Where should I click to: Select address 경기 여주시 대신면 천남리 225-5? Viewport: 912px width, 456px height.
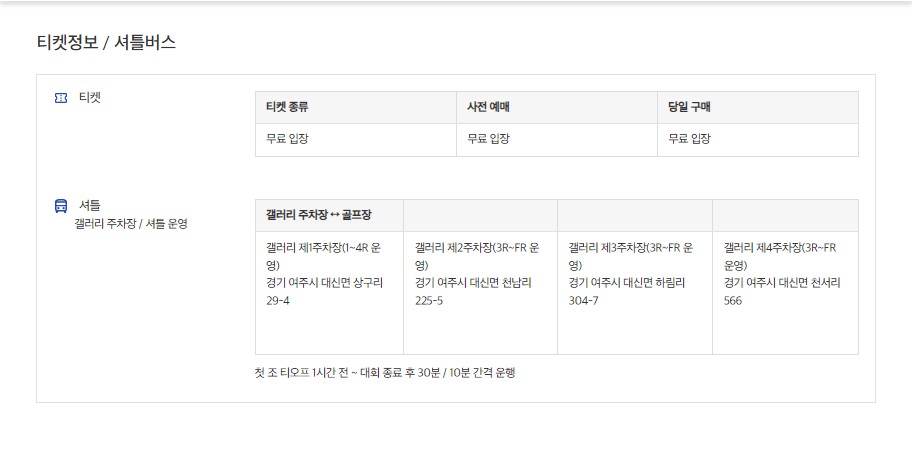tap(473, 292)
